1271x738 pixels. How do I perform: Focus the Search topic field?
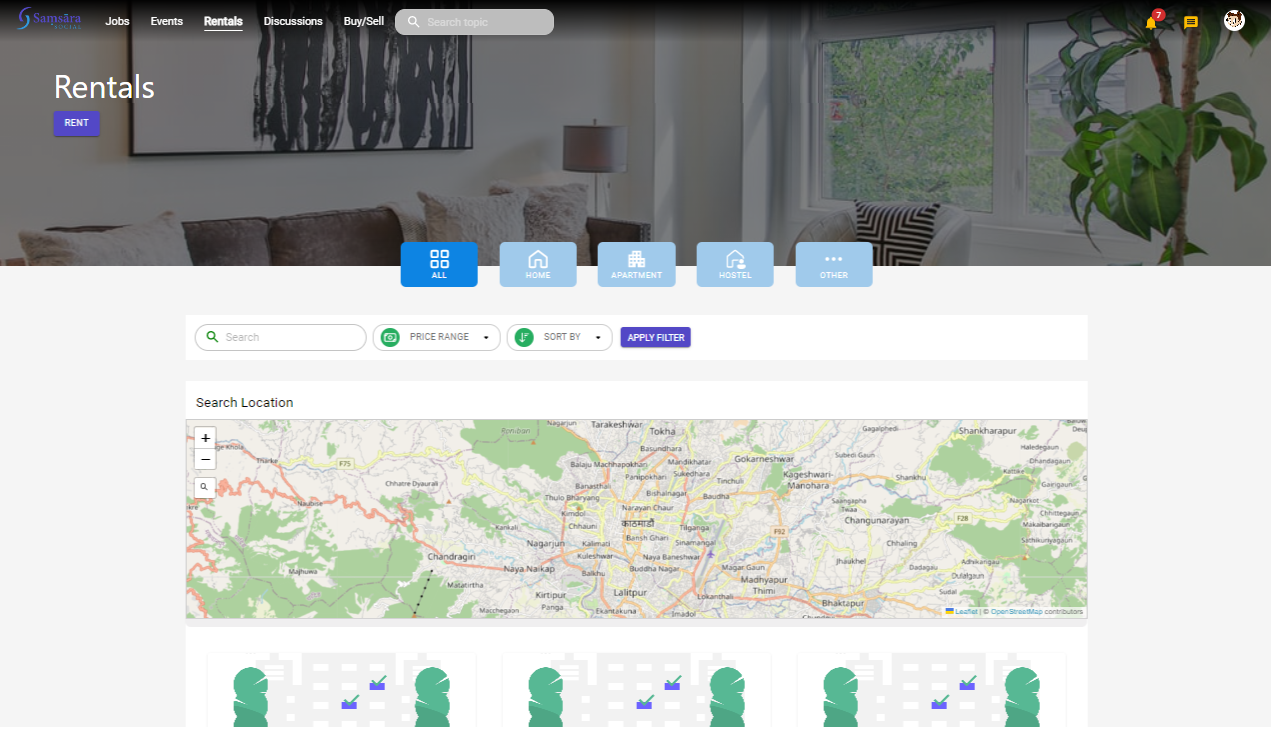[x=474, y=22]
